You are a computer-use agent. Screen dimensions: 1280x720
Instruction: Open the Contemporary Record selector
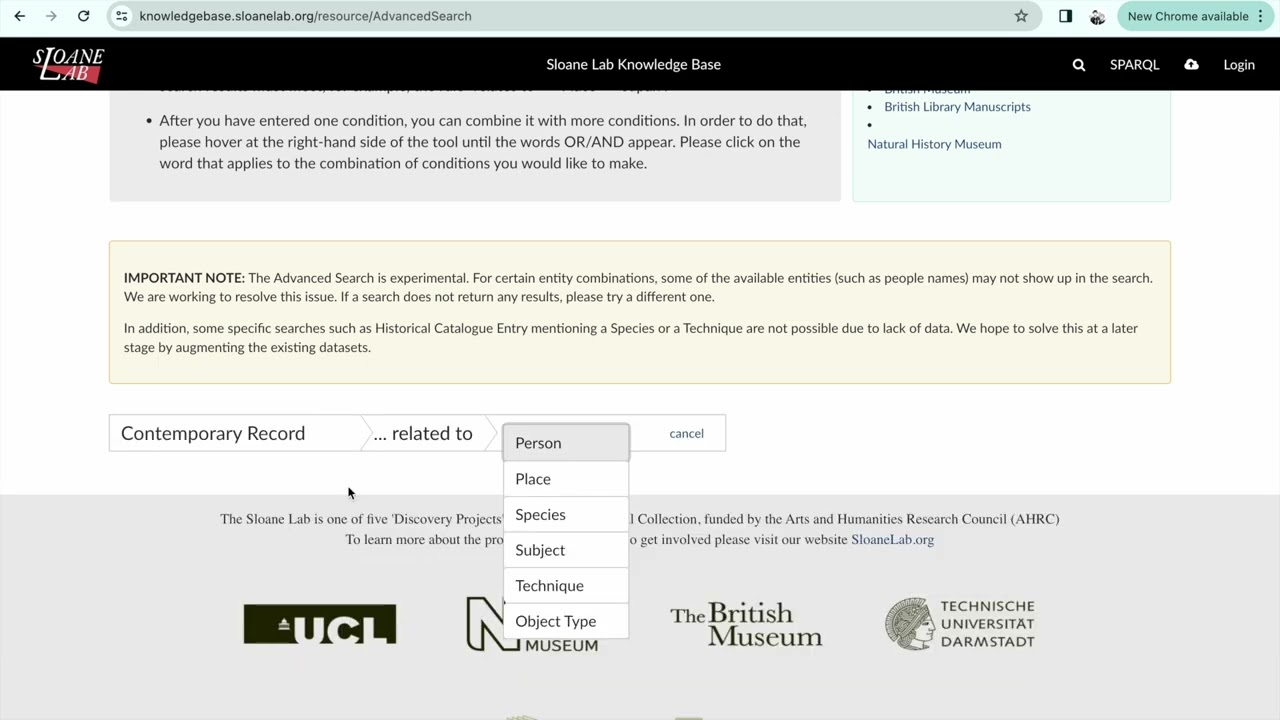pyautogui.click(x=235, y=433)
